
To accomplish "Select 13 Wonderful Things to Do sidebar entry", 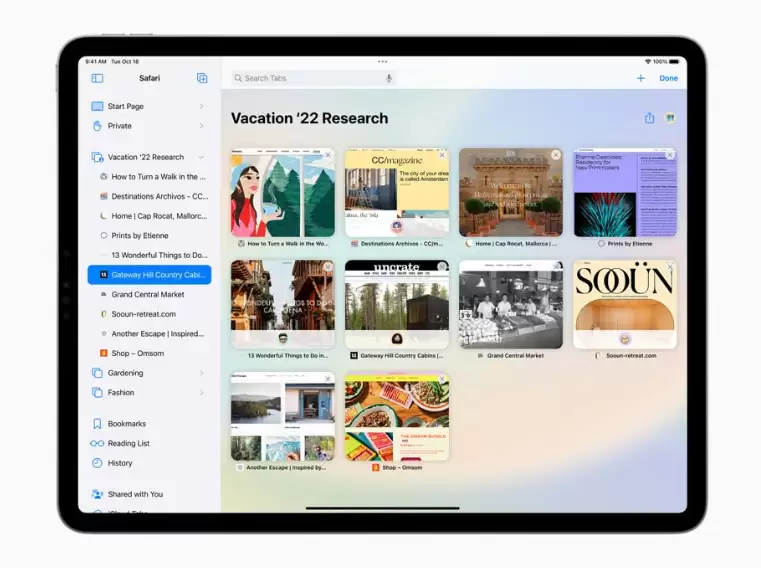I will [x=149, y=255].
